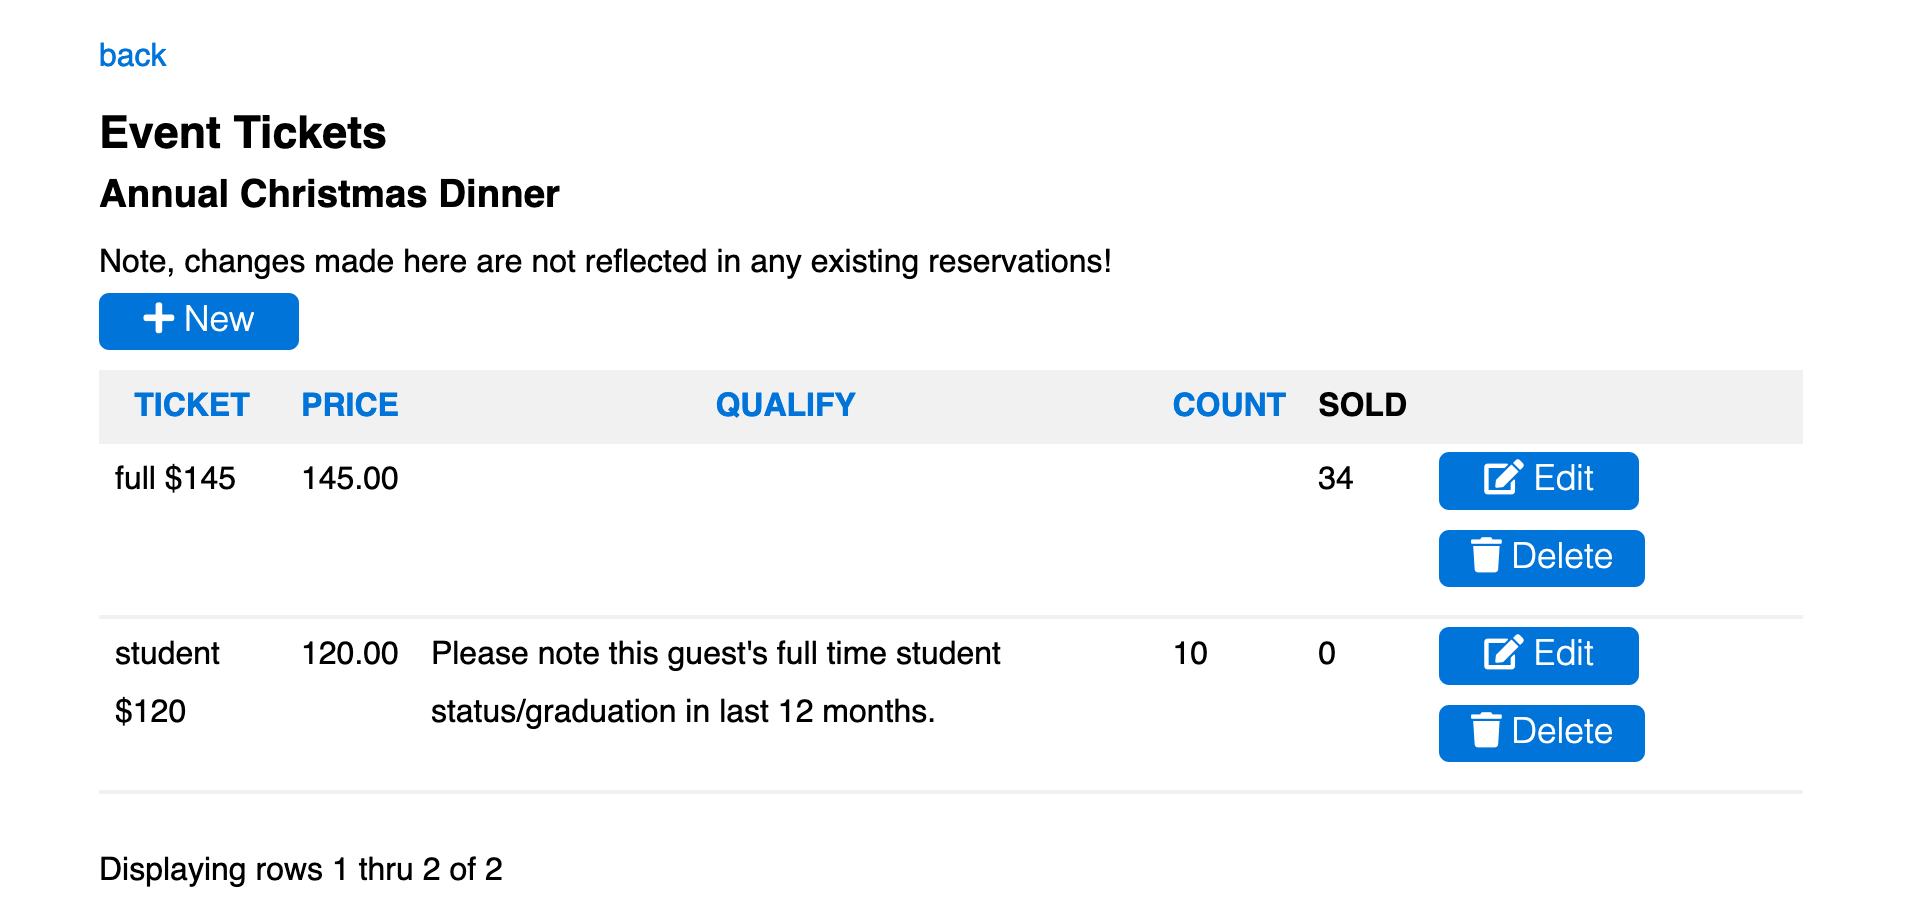Click the student ticket count 10
This screenshot has height=916, width=1908.
pos(1190,653)
